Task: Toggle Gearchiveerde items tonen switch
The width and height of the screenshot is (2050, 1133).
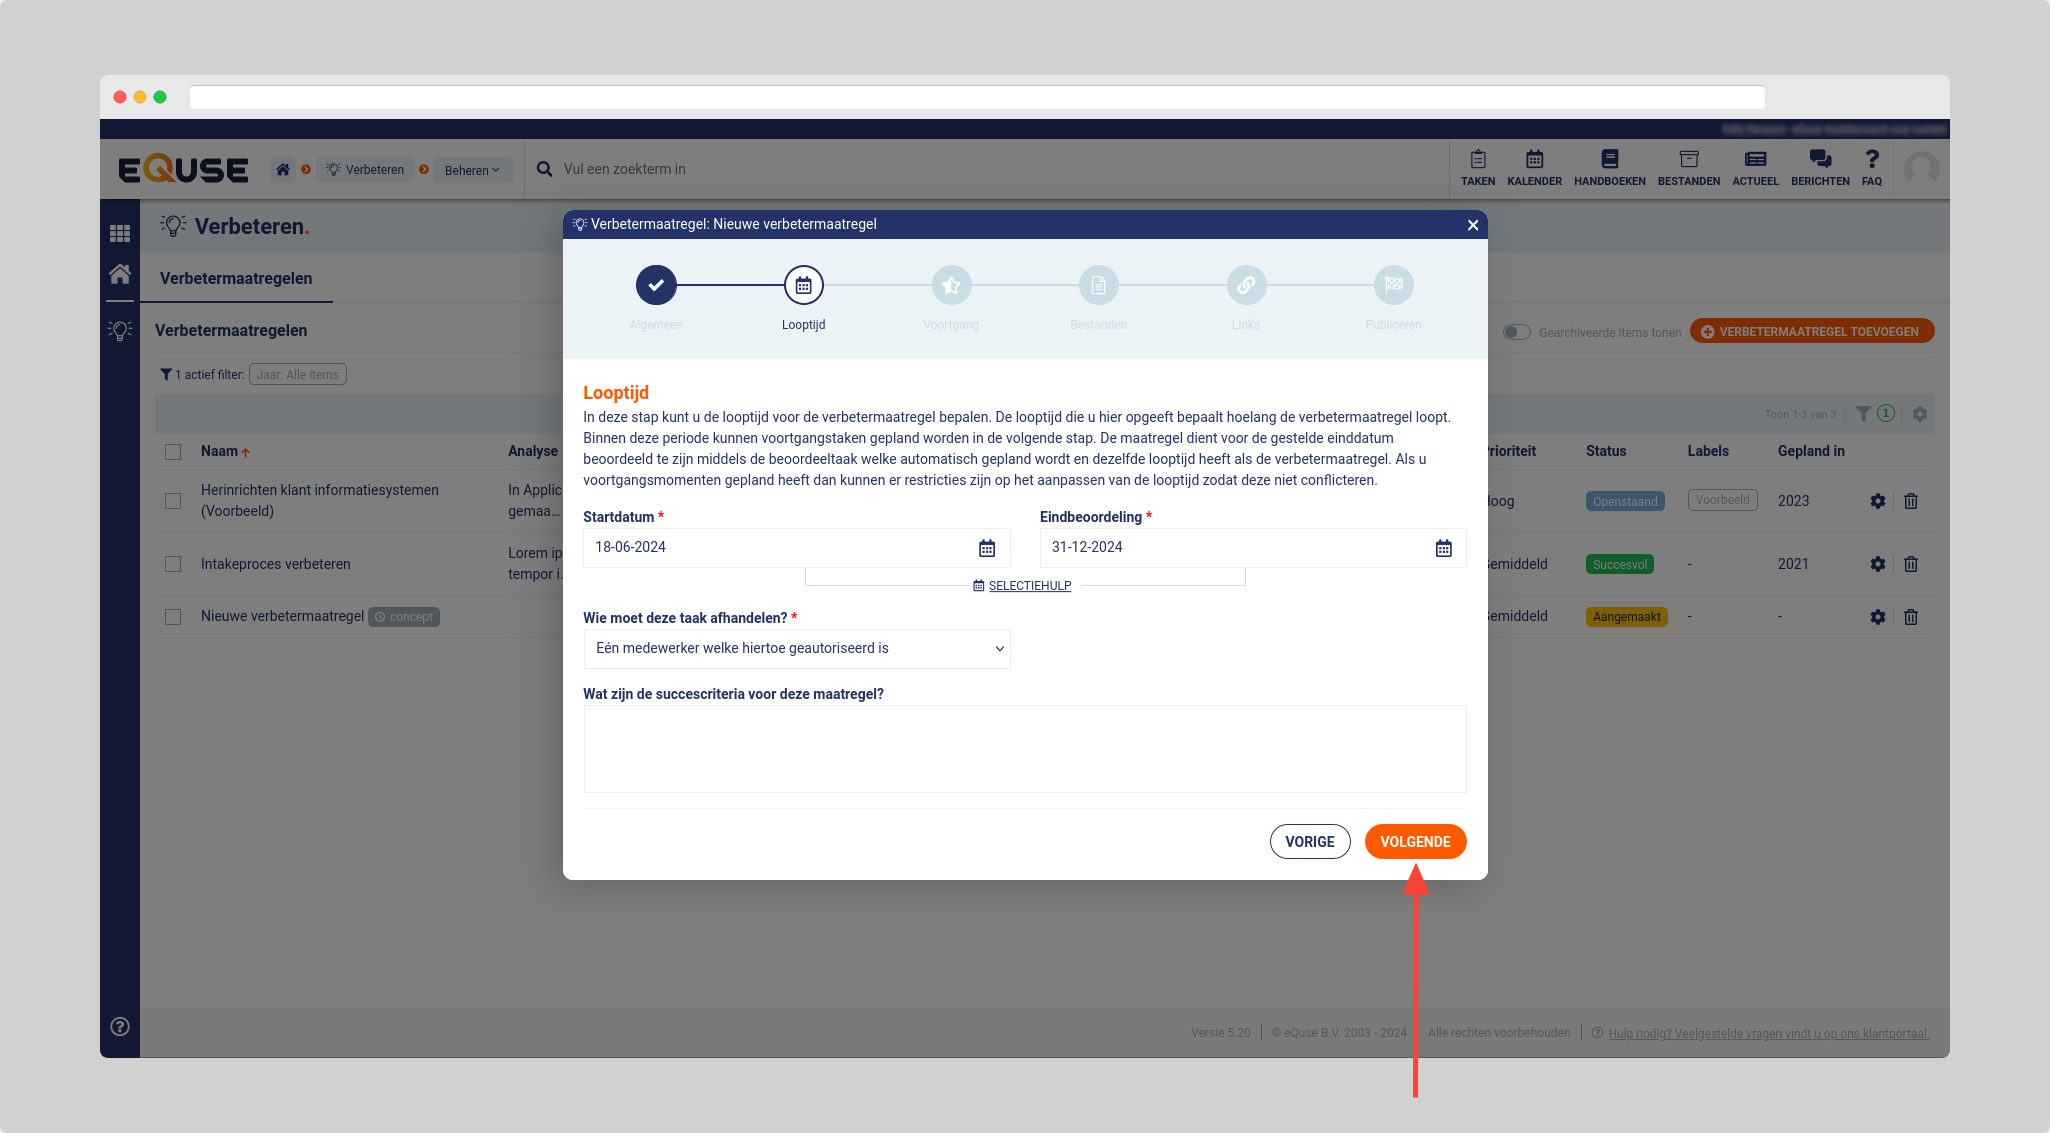Action: click(1516, 332)
